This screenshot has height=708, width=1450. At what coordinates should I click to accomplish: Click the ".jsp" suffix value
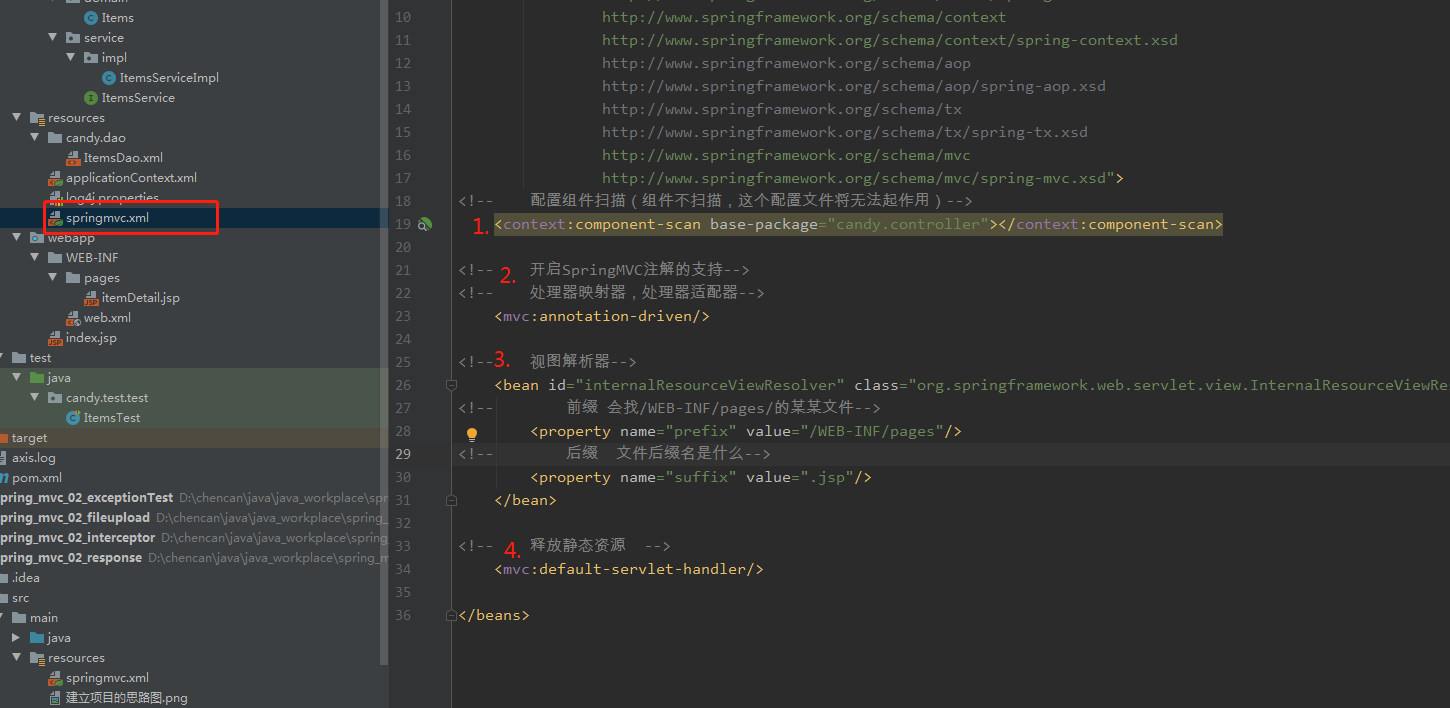pyautogui.click(x=827, y=477)
